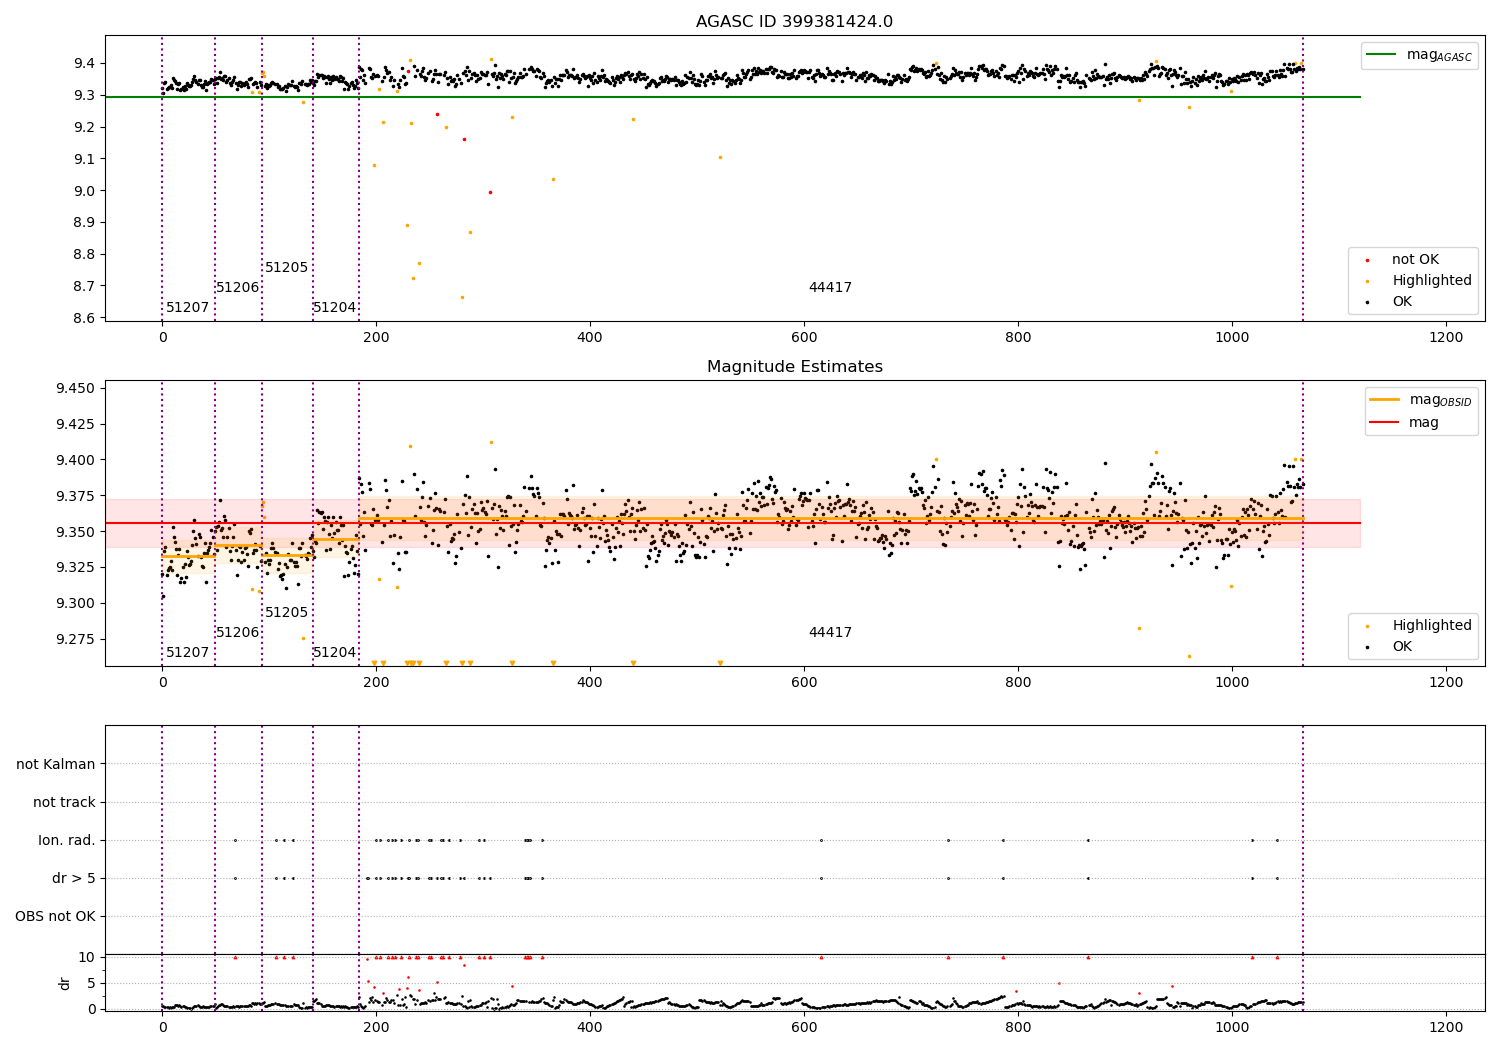Click the mag AGASC legend label text
Screen dimensions: 1500x1050
point(1439,56)
